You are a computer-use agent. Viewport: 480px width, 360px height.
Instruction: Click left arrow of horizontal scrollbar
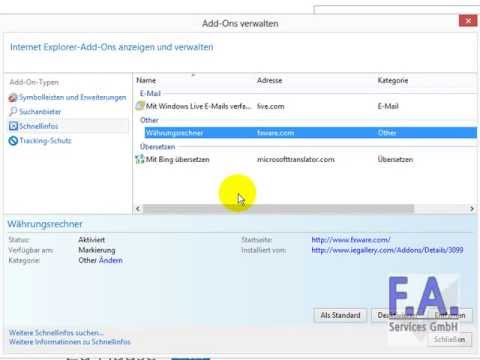tap(138, 209)
